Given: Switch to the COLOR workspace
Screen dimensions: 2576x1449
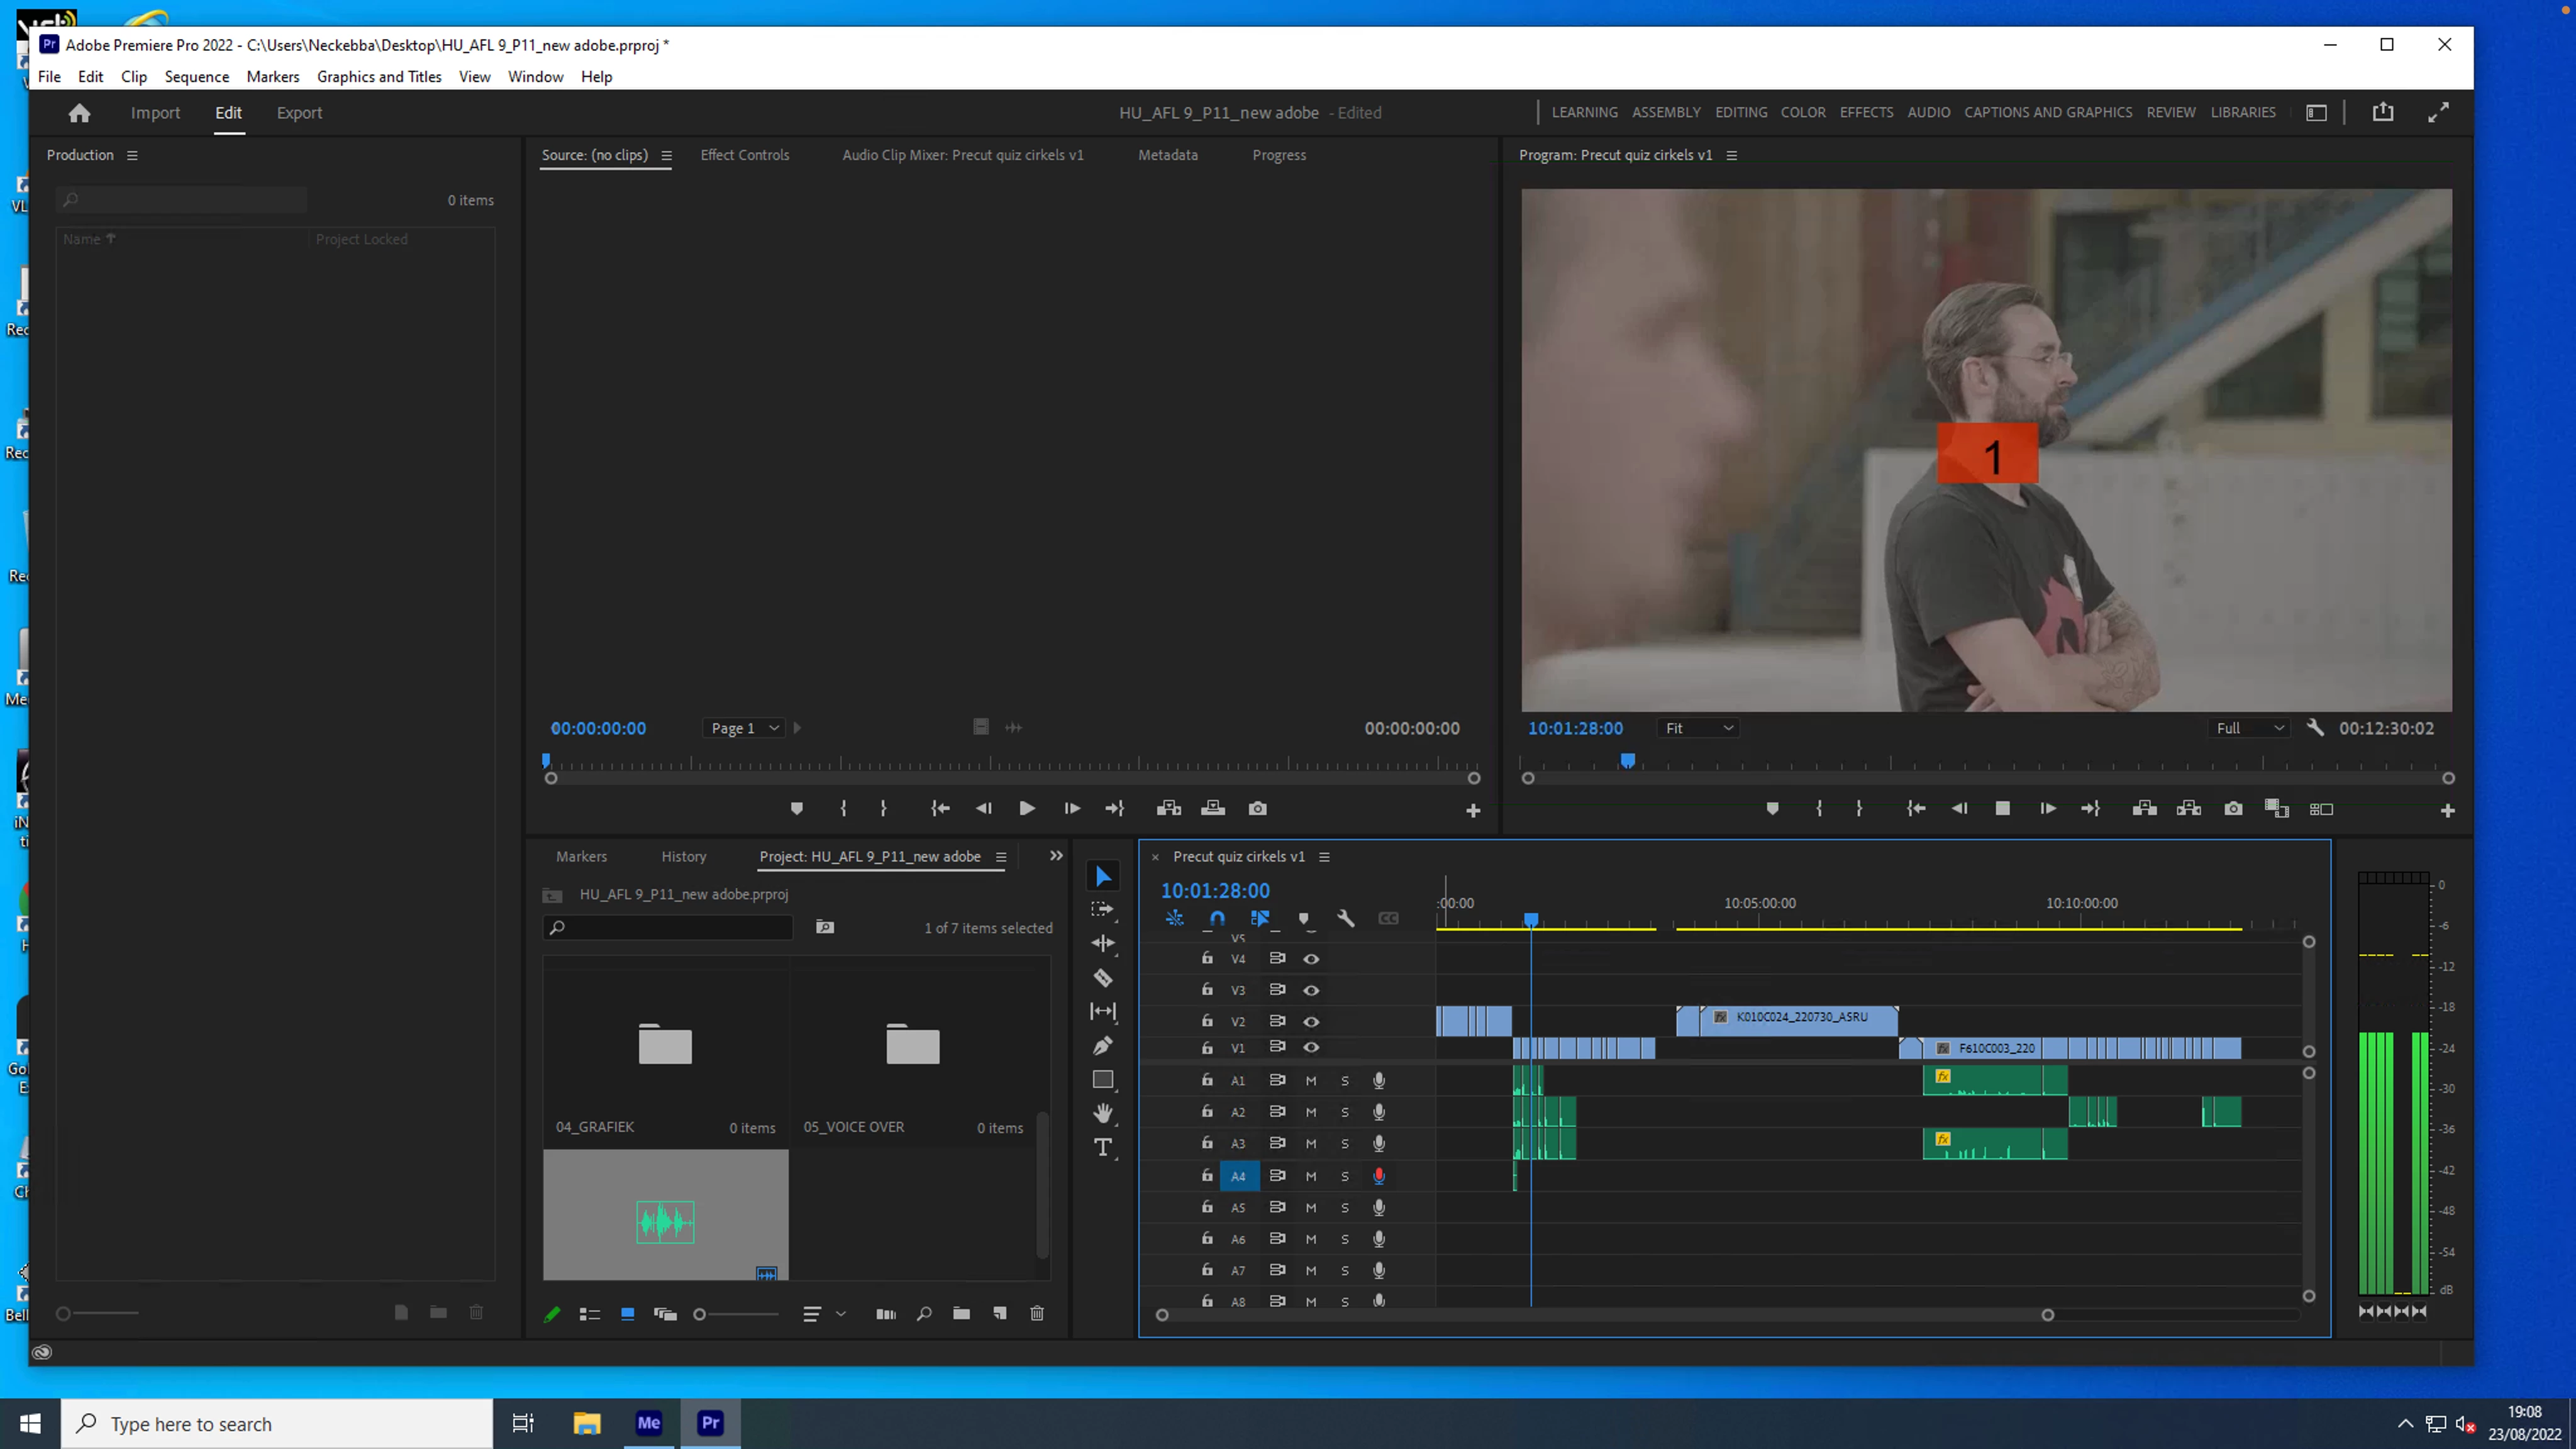Looking at the screenshot, I should point(1802,112).
